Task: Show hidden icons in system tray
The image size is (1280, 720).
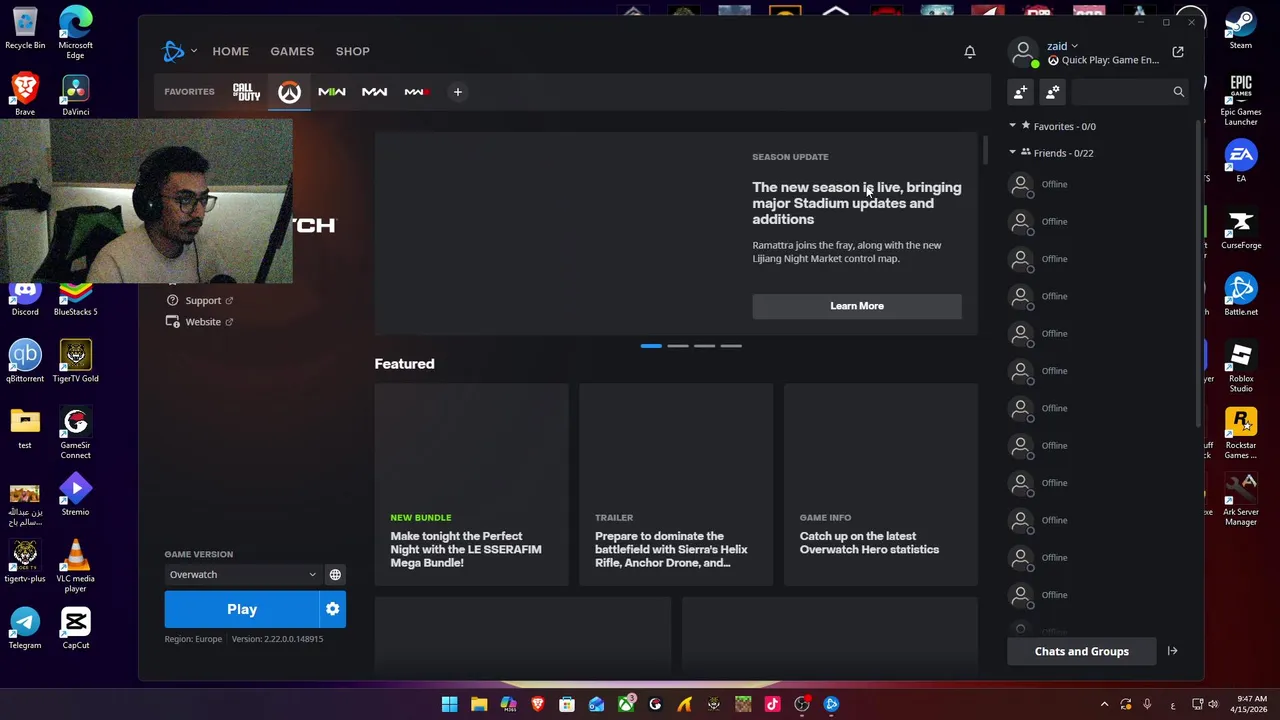Action: click(1104, 704)
